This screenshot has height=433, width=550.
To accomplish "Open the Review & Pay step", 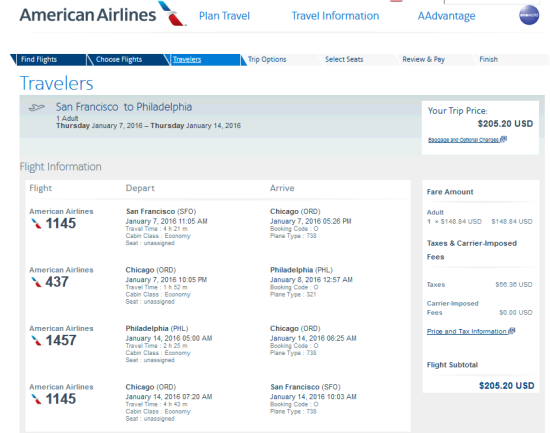I will (x=423, y=59).
